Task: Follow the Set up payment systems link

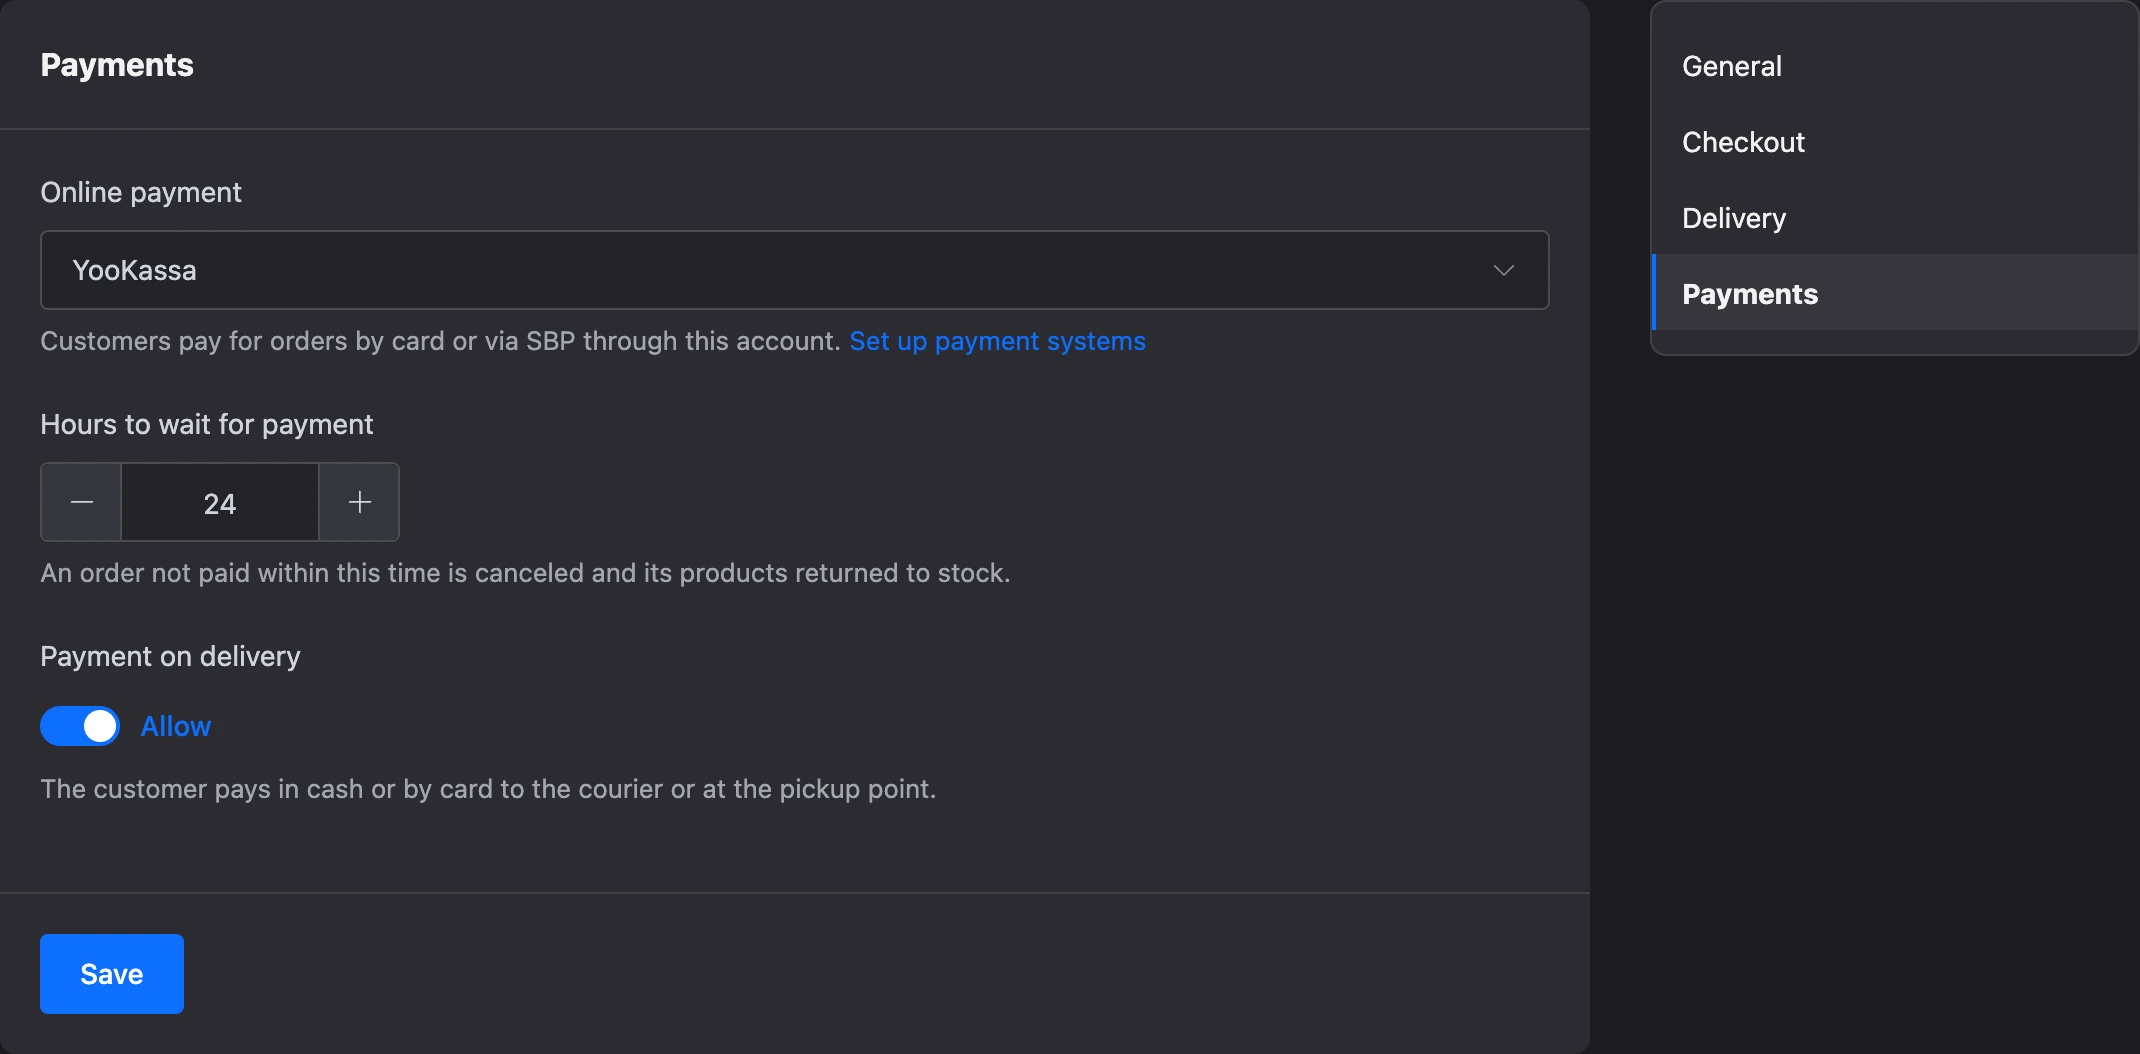Action: [997, 341]
